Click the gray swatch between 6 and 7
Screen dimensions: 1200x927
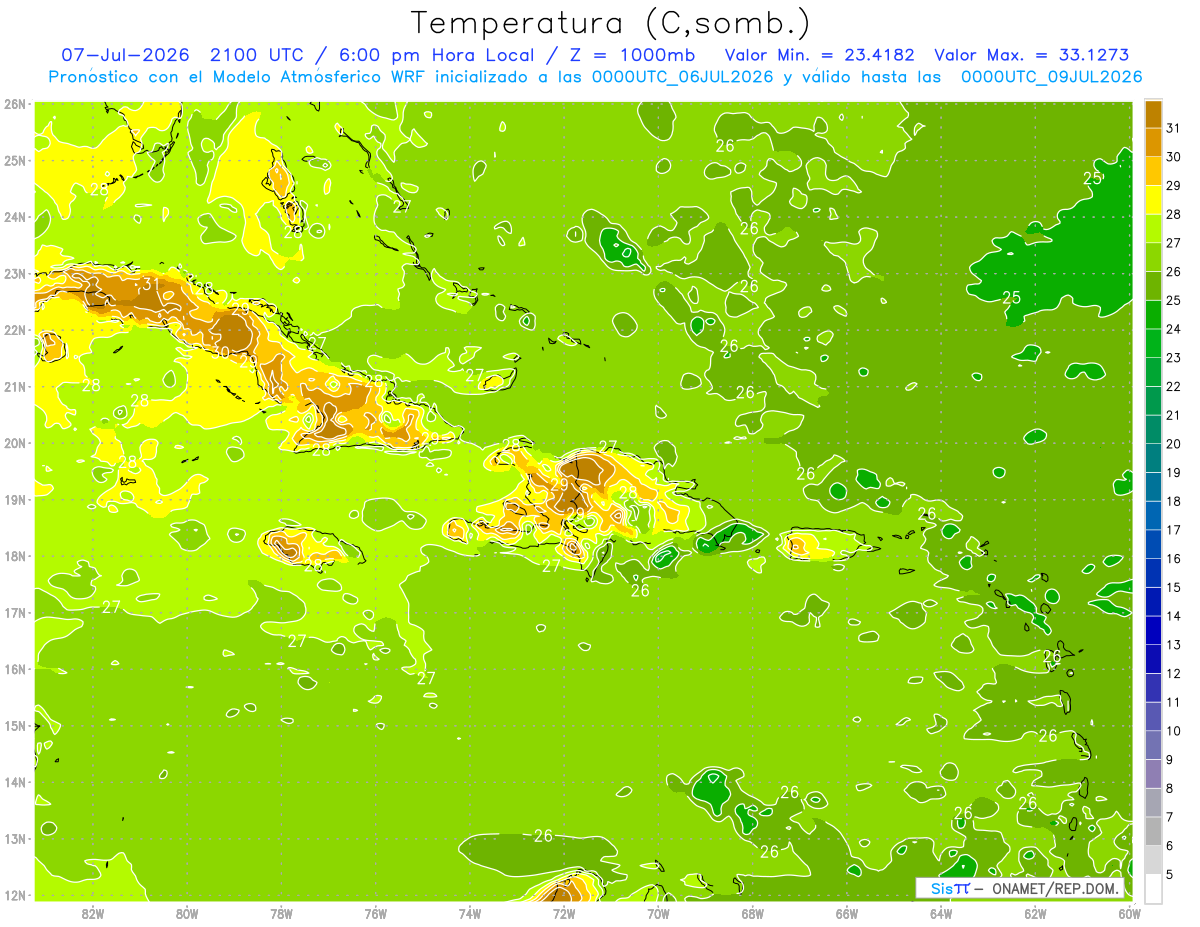click(x=1154, y=831)
